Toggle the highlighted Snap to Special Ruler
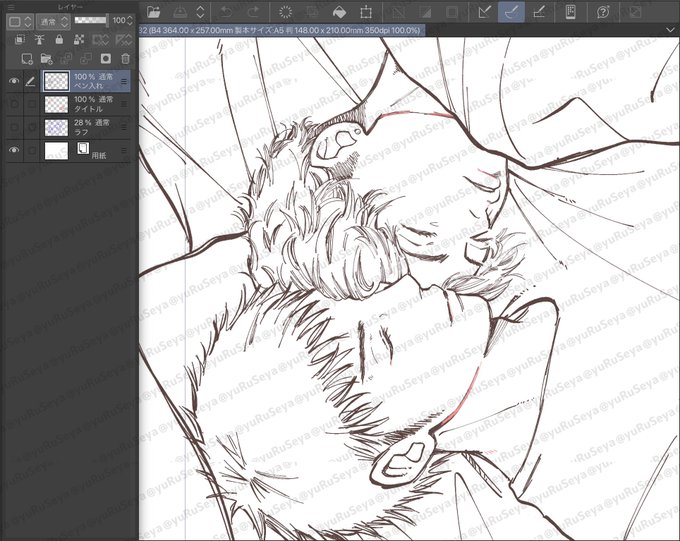Viewport: 680px width, 541px height. pos(512,12)
